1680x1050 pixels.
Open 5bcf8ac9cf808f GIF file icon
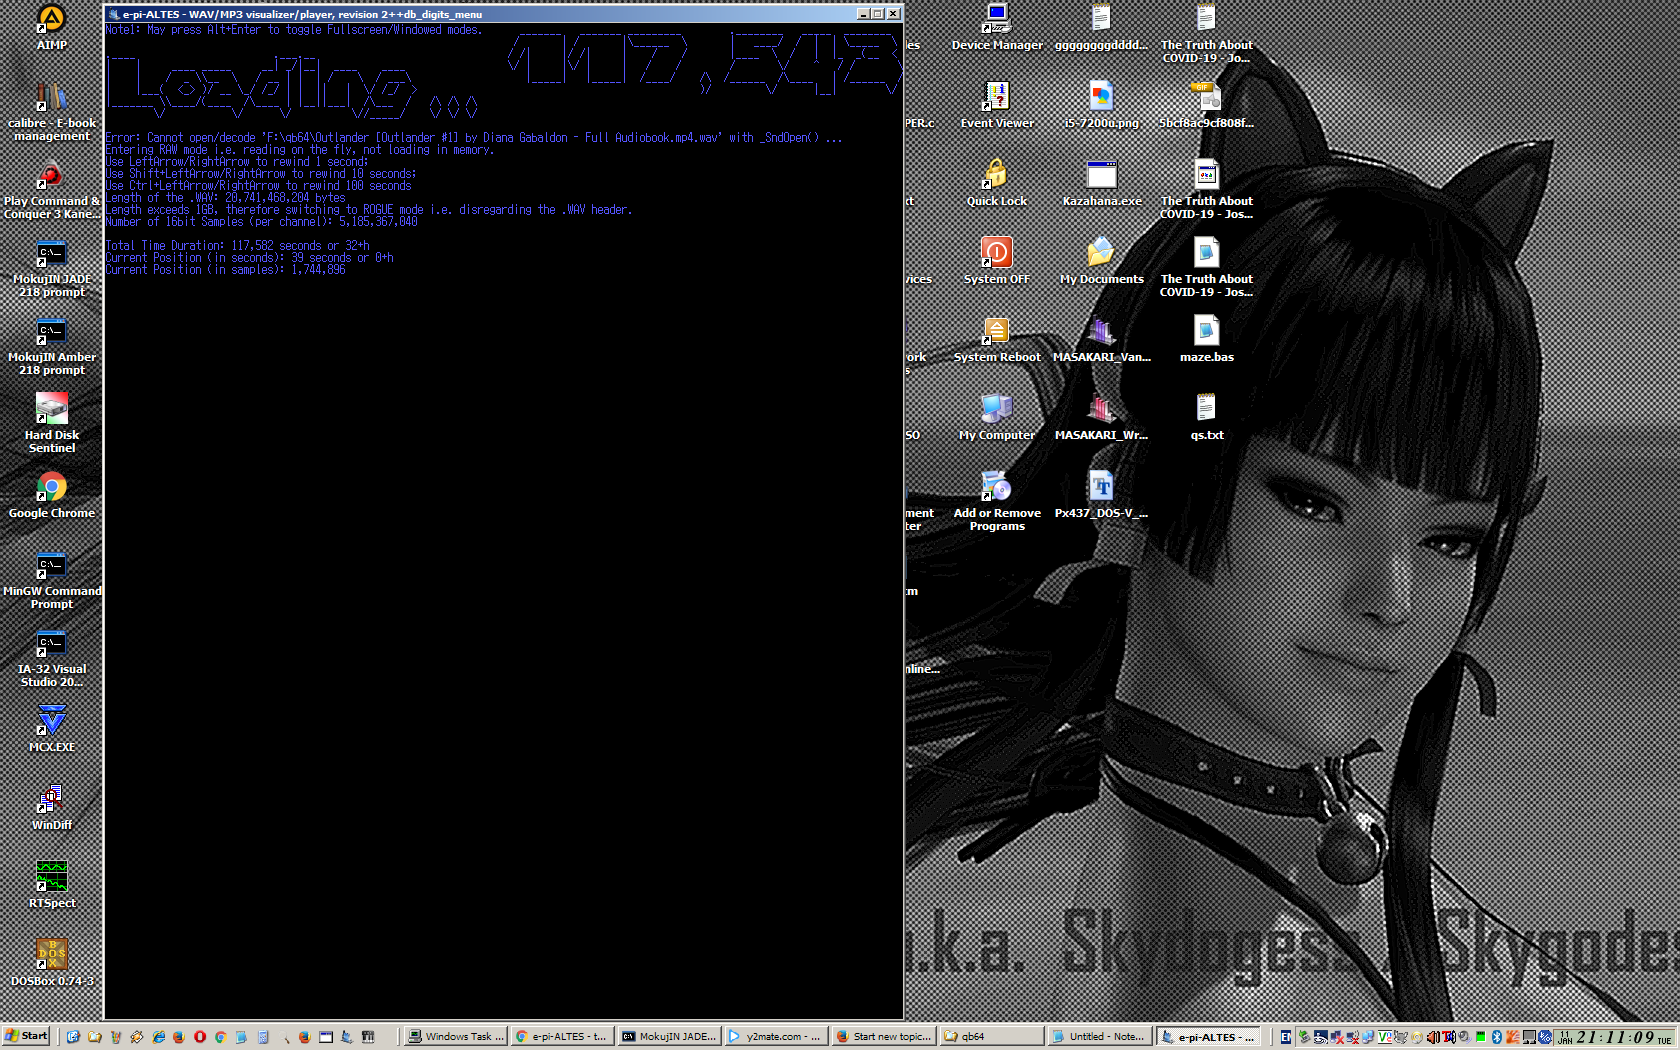(1206, 104)
